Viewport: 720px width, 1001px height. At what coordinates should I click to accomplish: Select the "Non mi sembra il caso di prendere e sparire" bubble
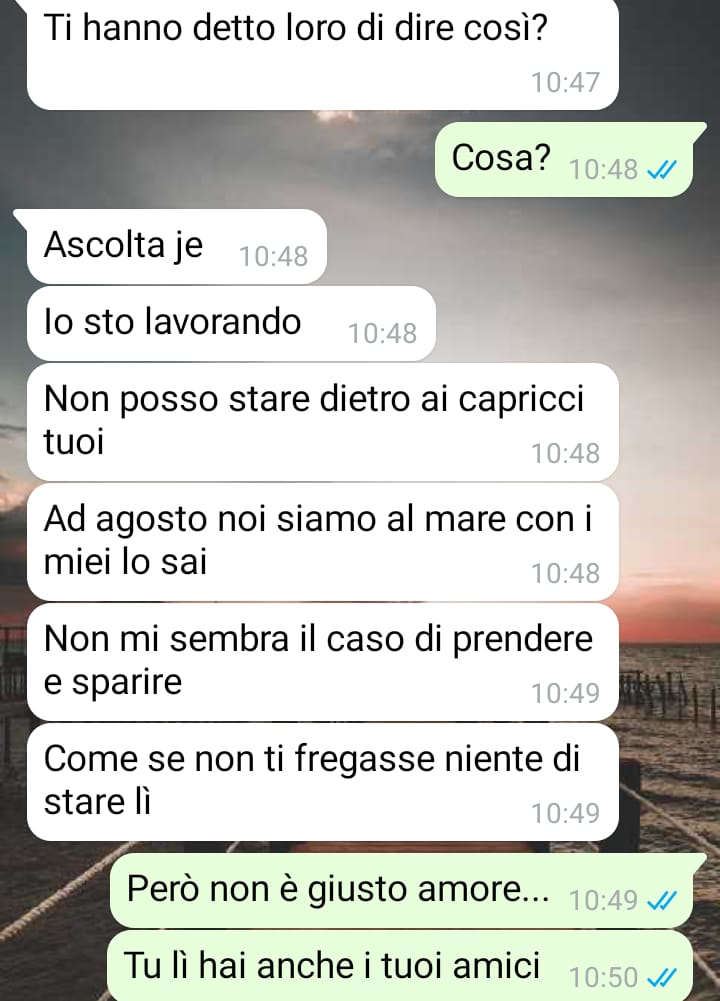(323, 662)
